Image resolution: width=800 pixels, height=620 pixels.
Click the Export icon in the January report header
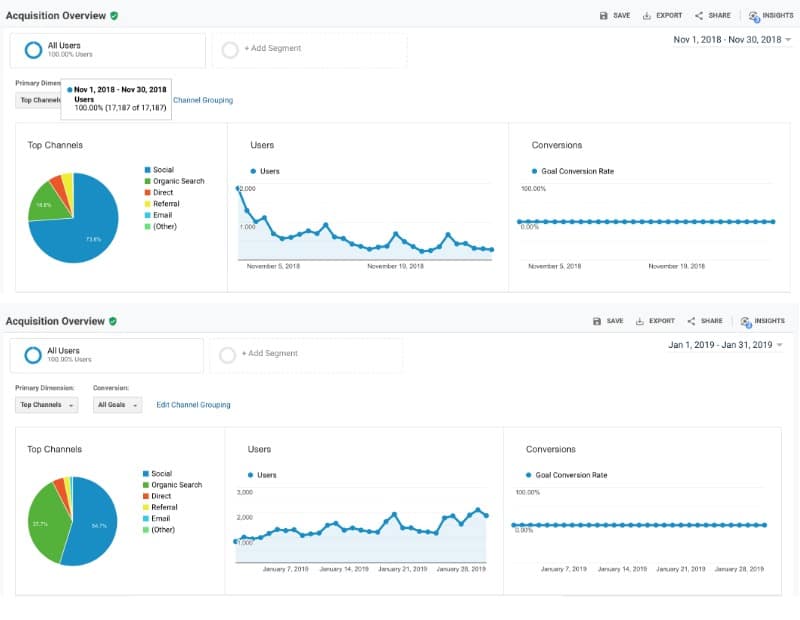click(x=639, y=321)
